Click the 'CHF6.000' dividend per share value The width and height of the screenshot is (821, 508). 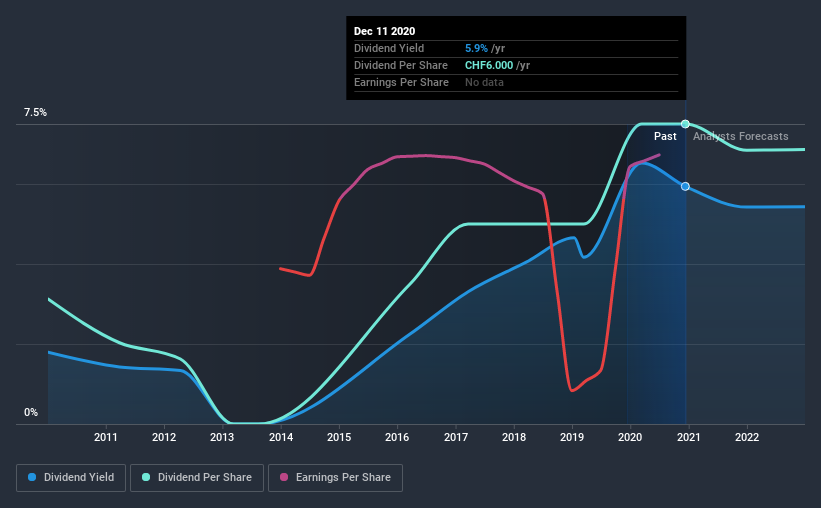489,65
